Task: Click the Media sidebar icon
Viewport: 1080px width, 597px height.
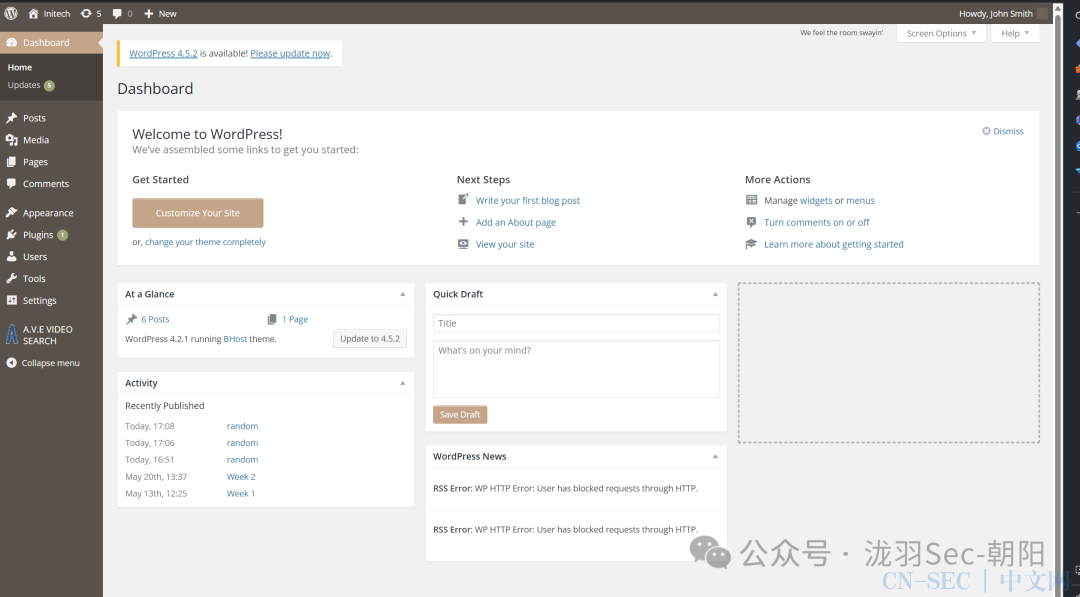Action: (x=12, y=140)
